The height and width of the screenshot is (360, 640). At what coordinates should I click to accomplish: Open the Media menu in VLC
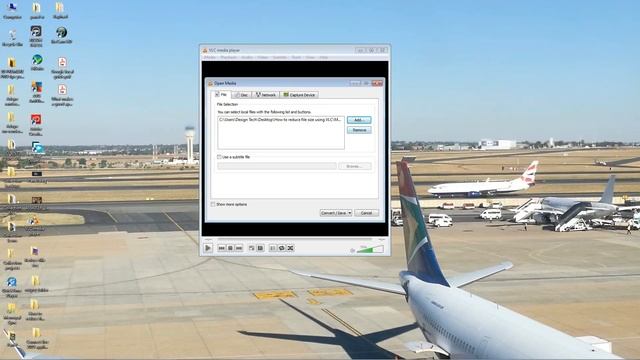pyautogui.click(x=210, y=58)
